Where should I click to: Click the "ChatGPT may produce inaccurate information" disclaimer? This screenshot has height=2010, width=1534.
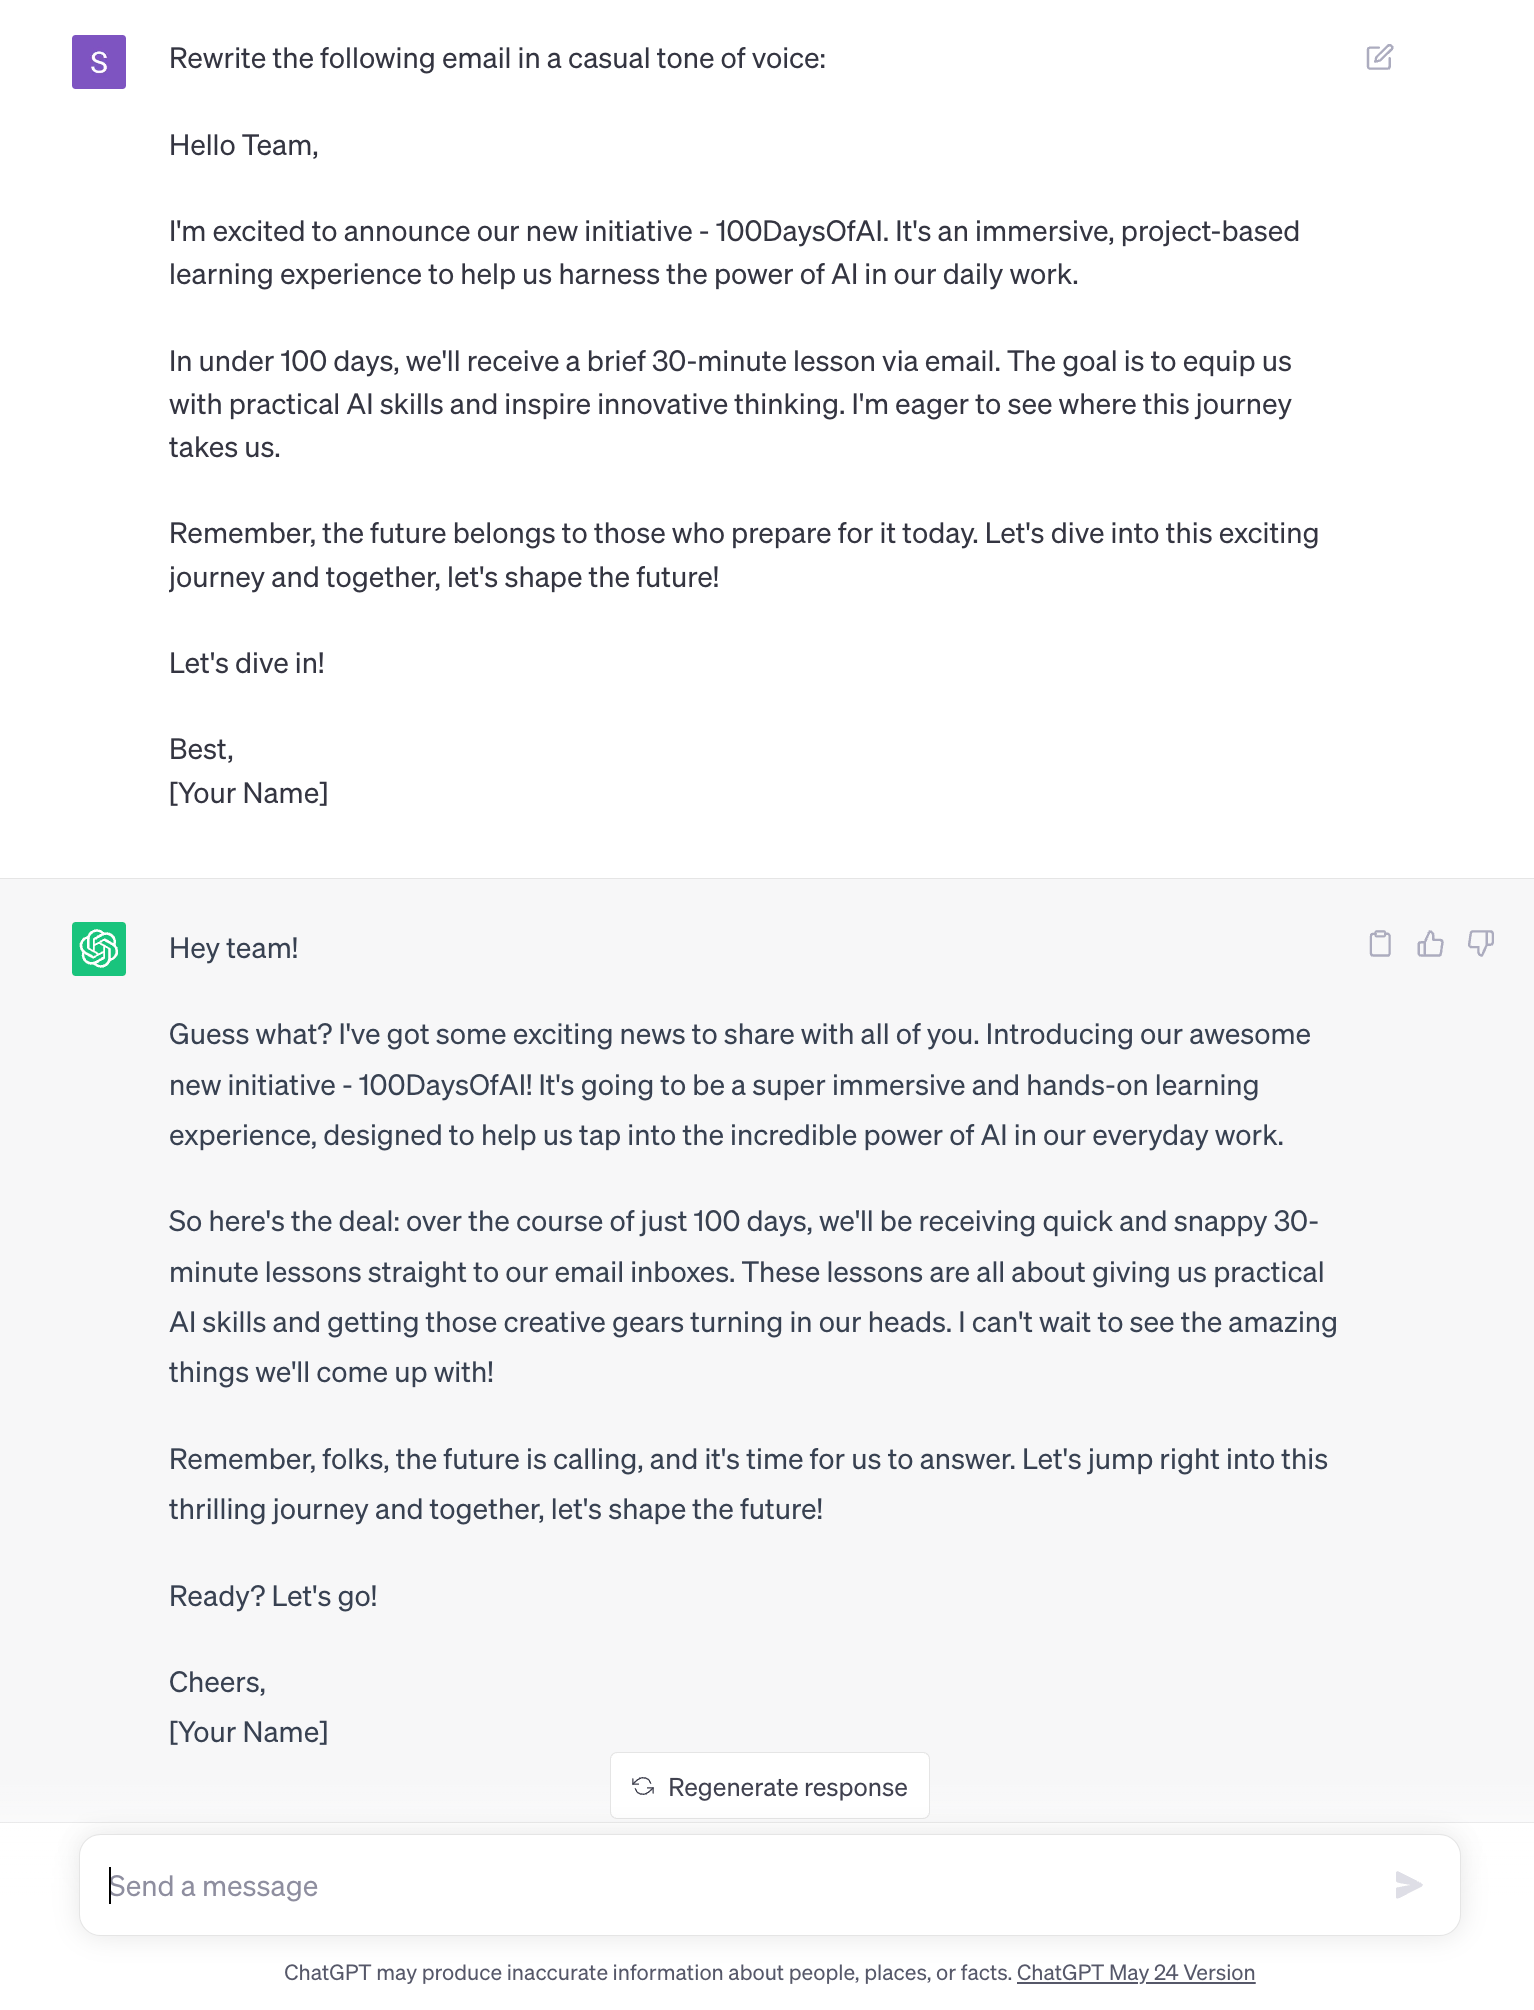click(648, 1972)
